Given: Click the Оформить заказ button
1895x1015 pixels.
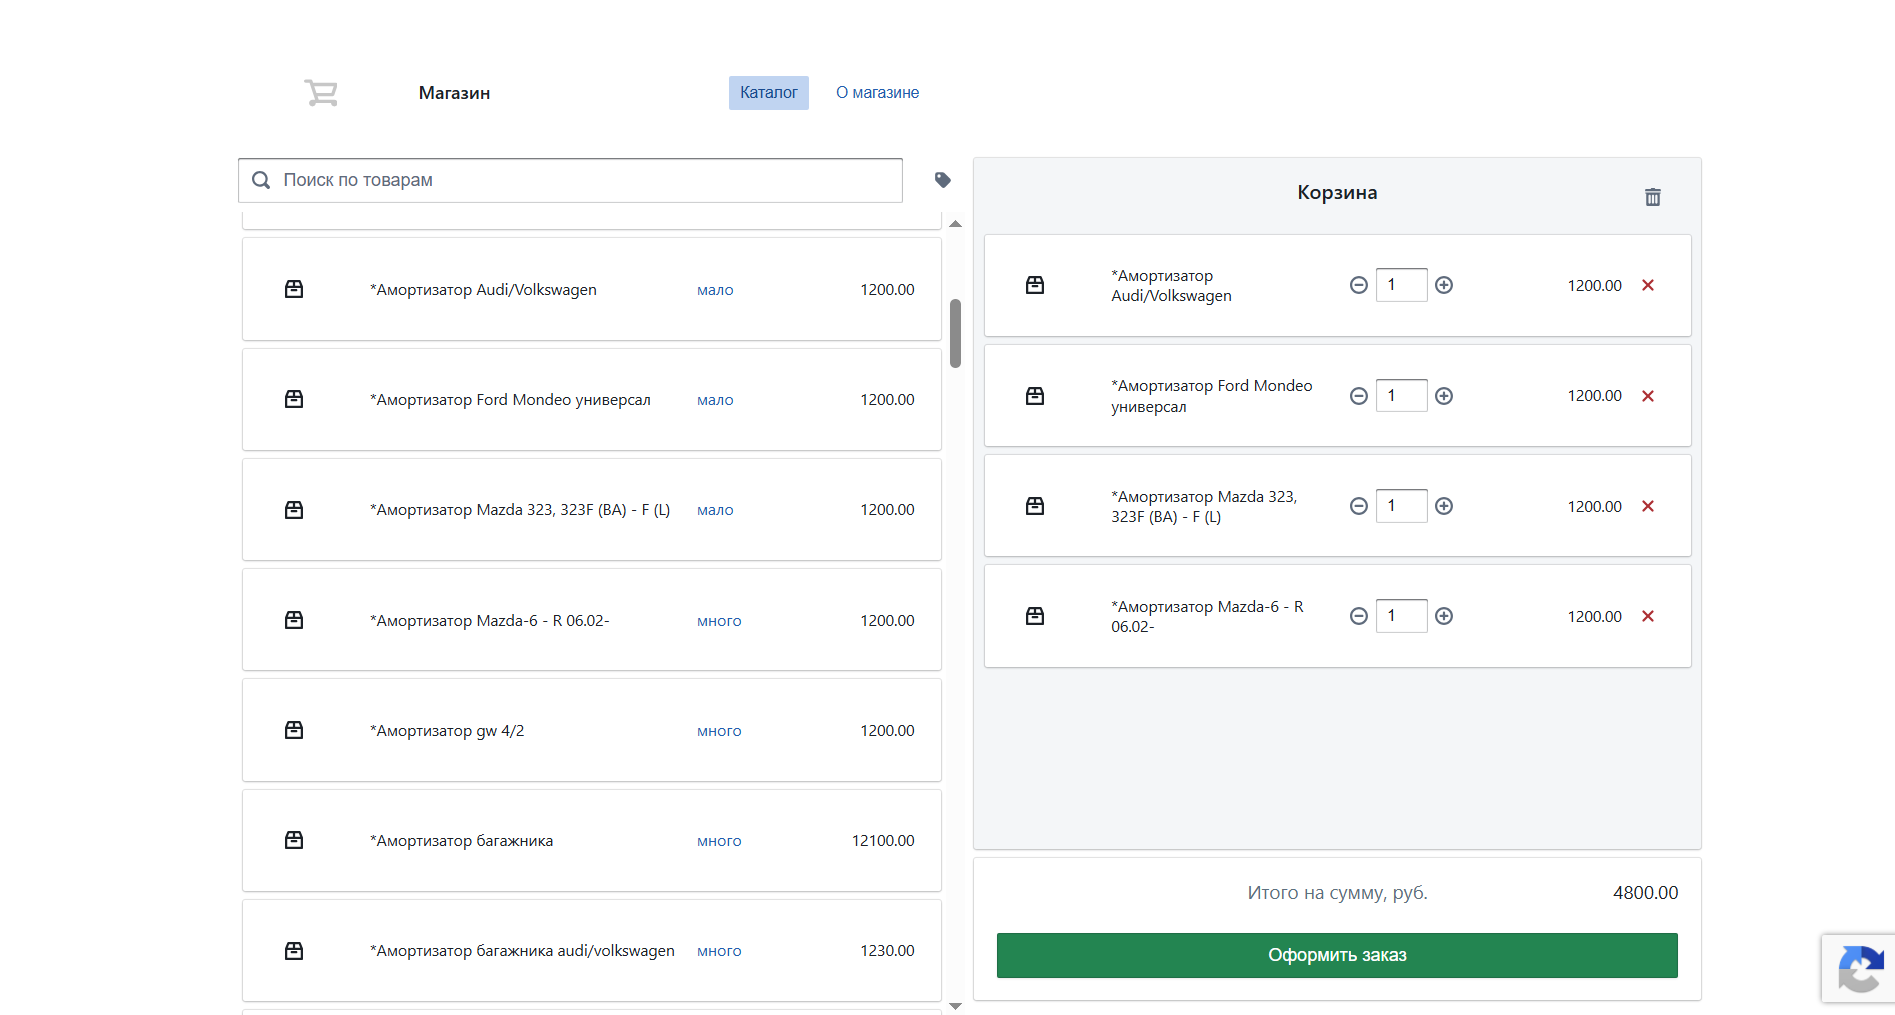Looking at the screenshot, I should [1337, 955].
